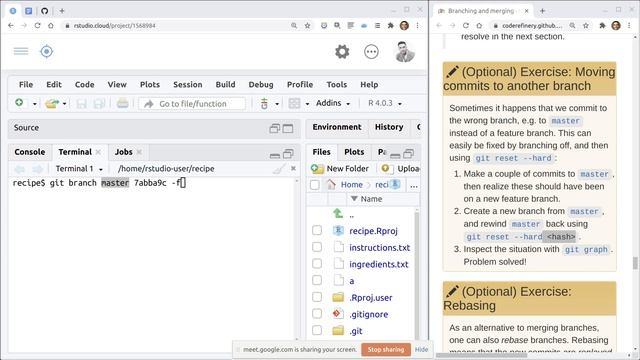Screen dimensions: 640x360
Task: Tick the checkbox next to instructions.txt
Action: [317, 247]
